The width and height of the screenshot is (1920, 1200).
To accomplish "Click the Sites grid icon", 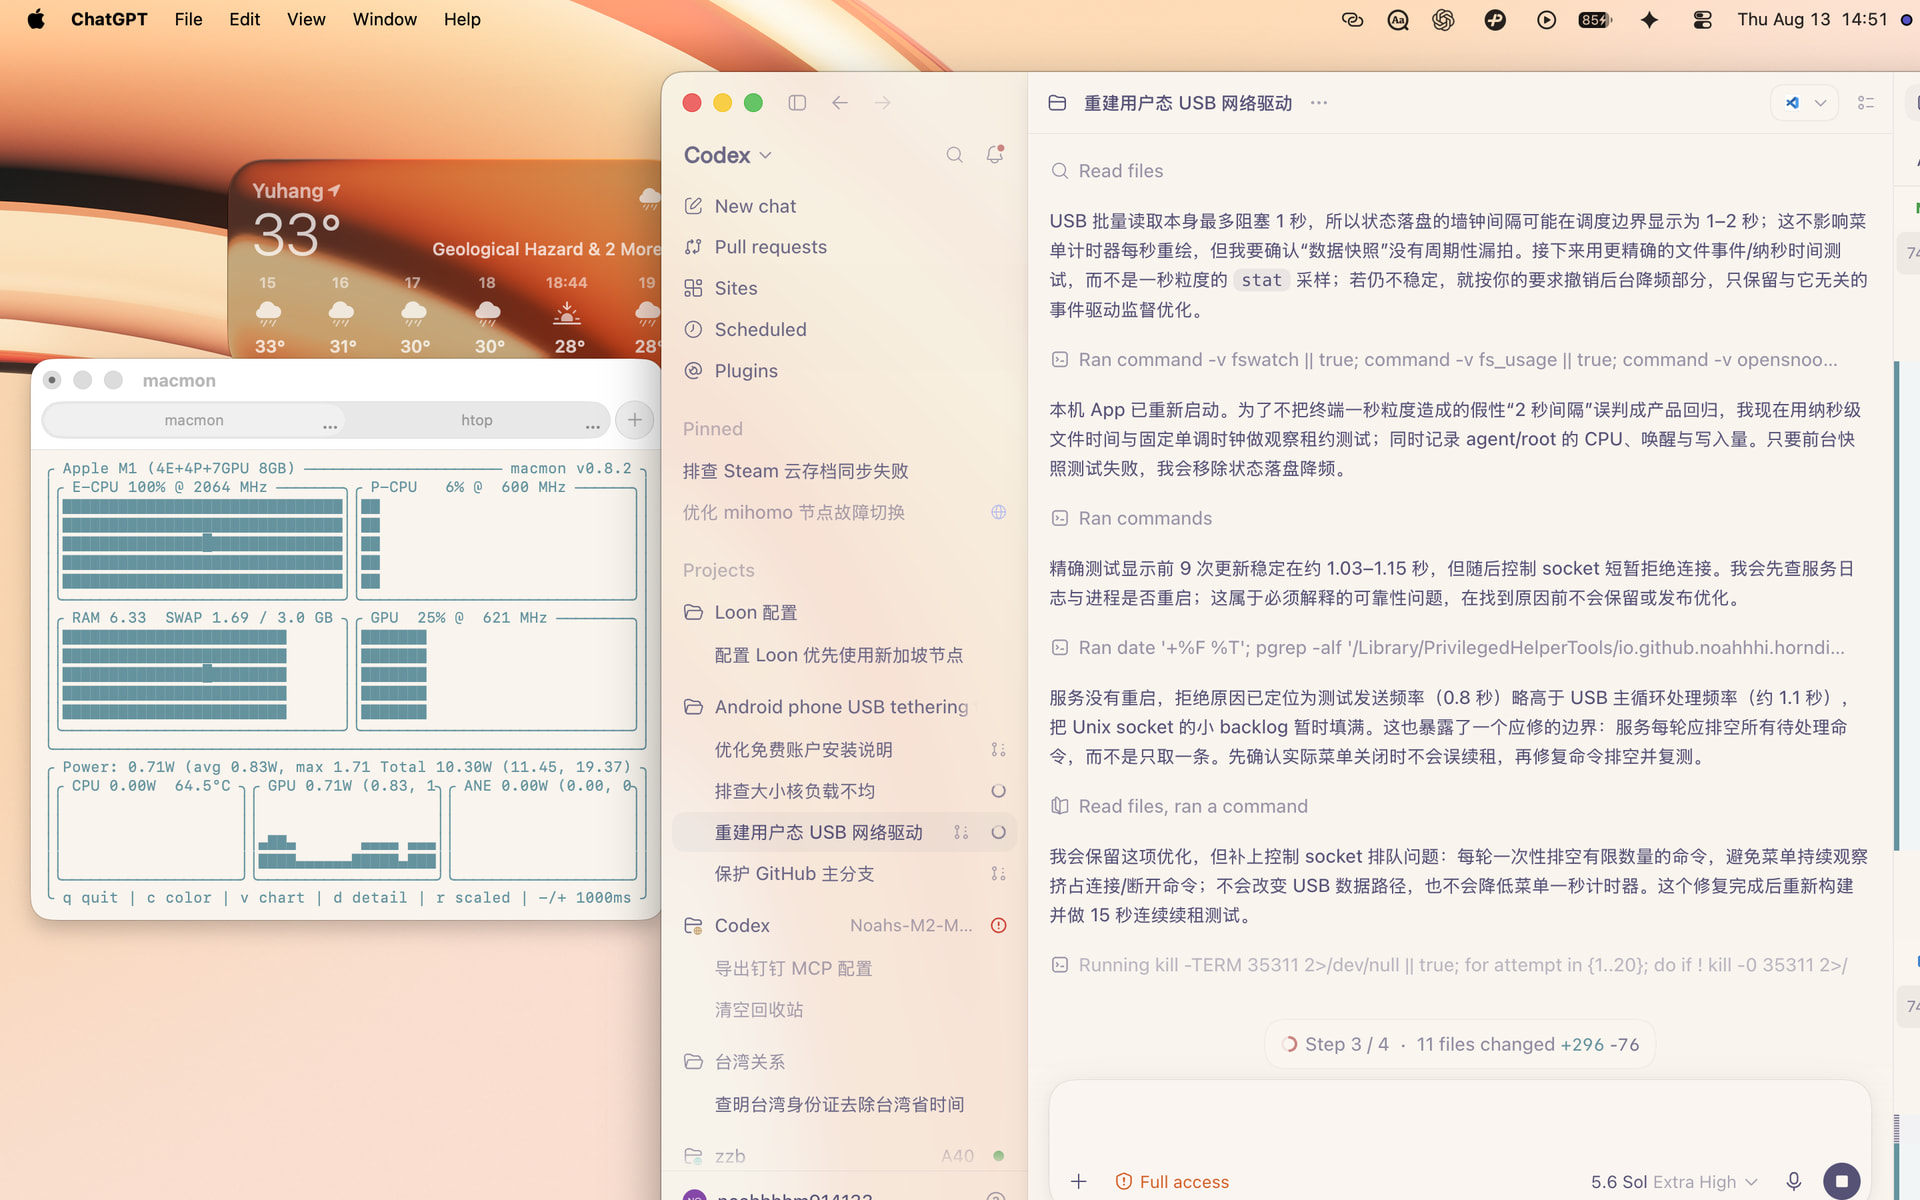I will point(693,288).
